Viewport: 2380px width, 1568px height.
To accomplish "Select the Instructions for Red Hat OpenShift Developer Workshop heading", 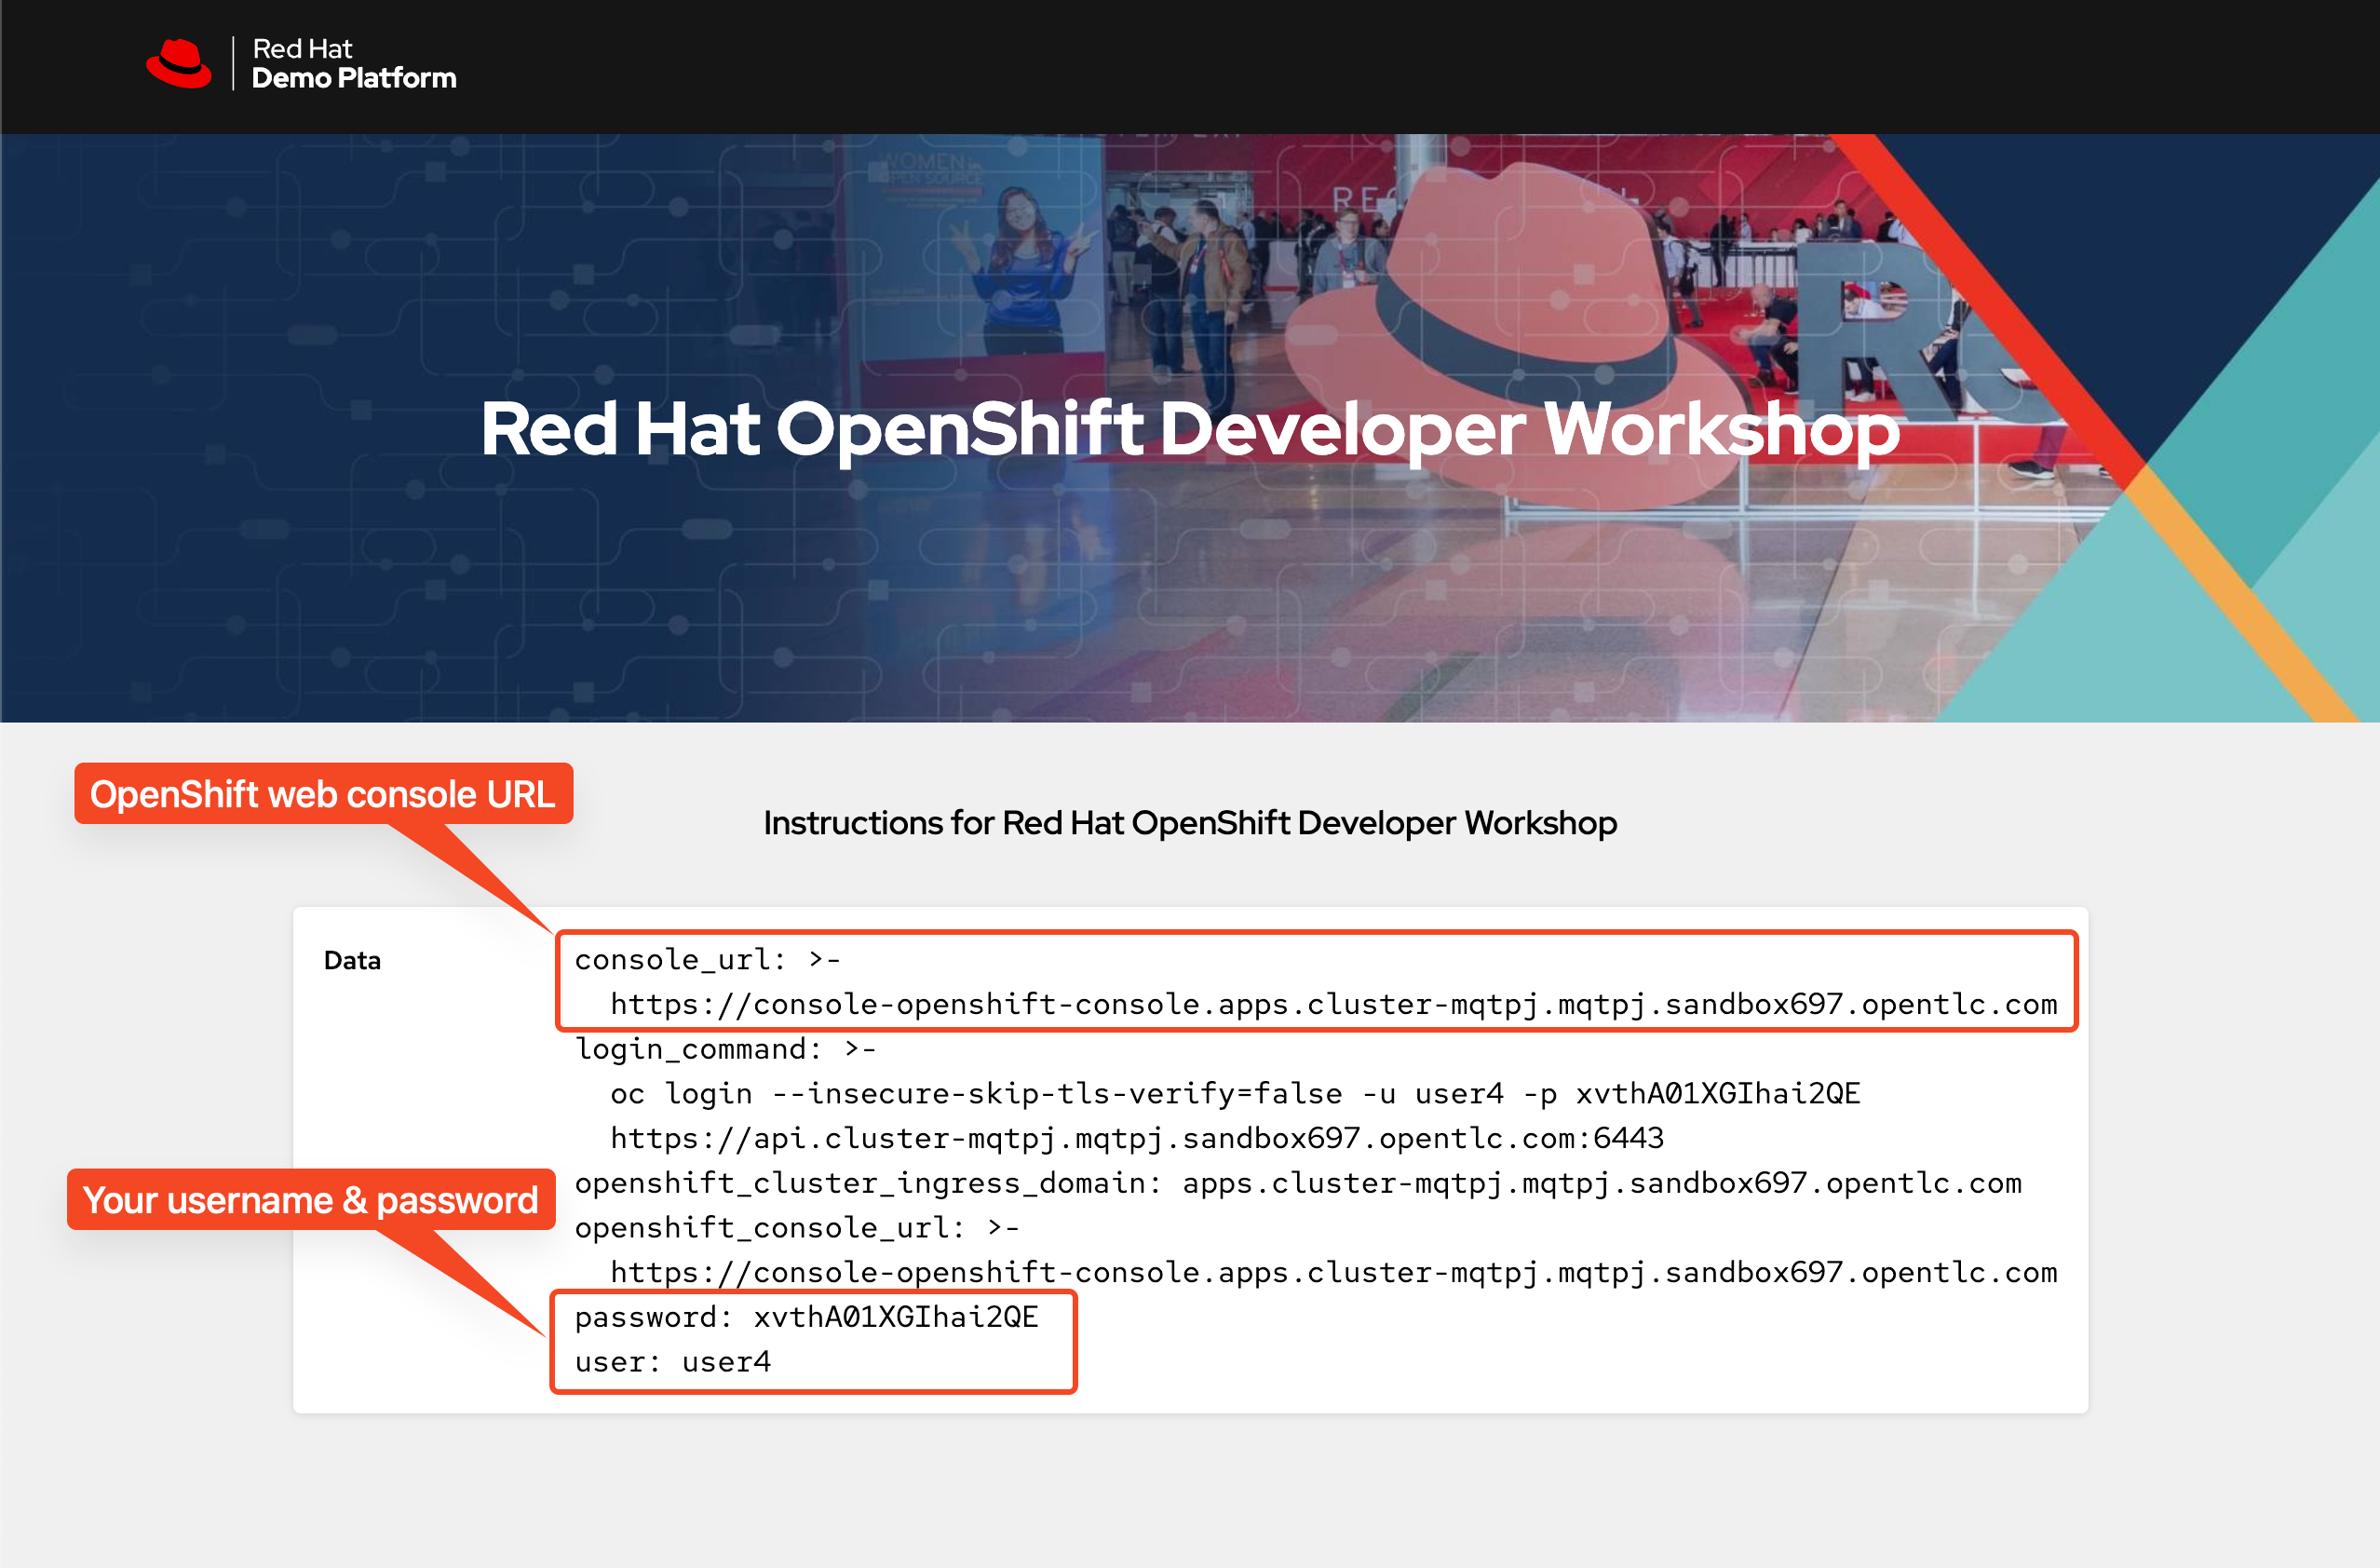I will point(1190,822).
